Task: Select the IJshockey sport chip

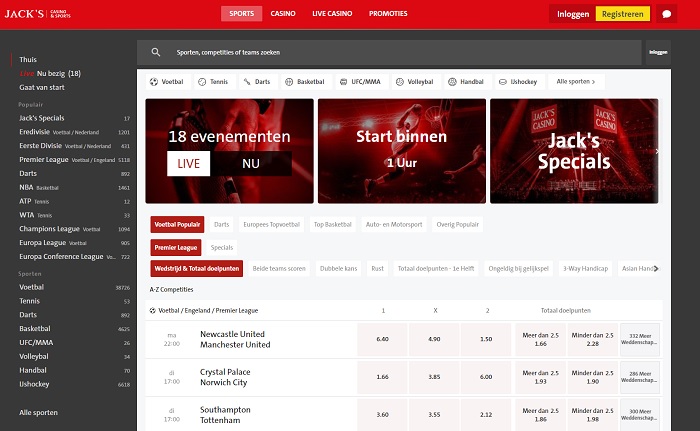Action: pyautogui.click(x=520, y=82)
